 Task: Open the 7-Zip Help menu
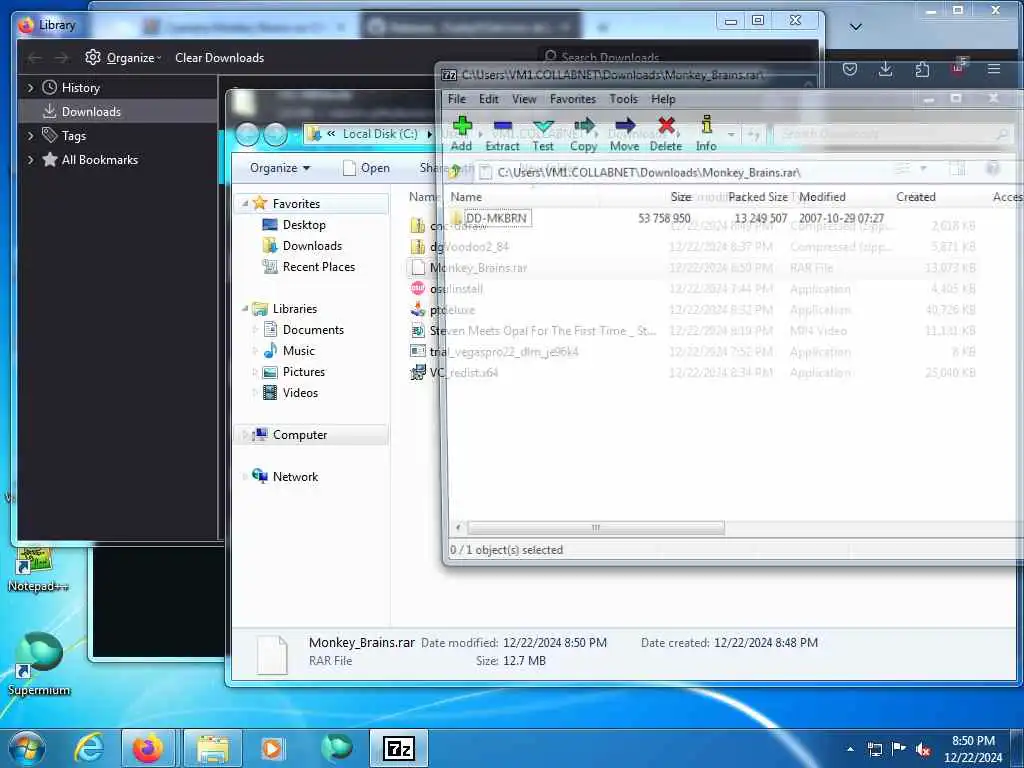click(x=663, y=99)
